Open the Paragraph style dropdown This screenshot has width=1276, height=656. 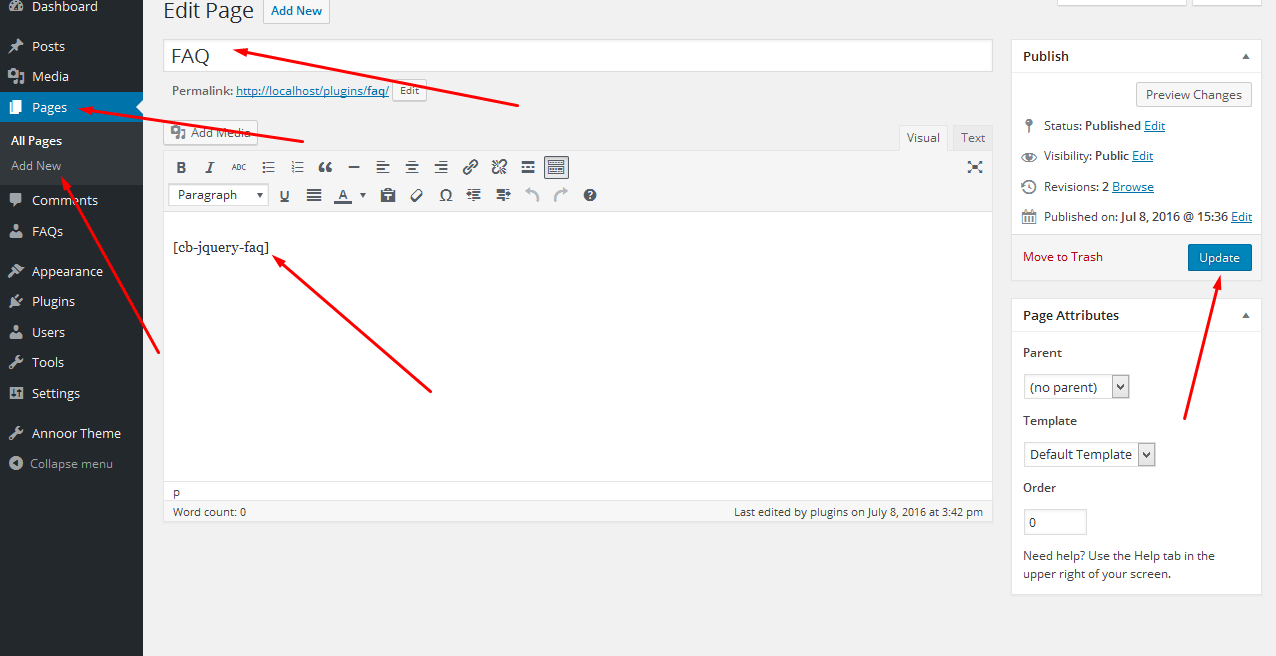click(x=218, y=194)
